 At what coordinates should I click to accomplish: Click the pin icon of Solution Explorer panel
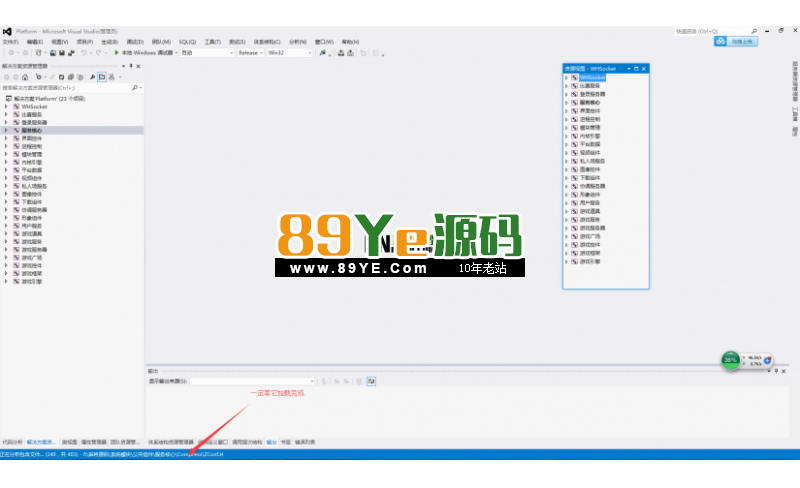(x=131, y=66)
